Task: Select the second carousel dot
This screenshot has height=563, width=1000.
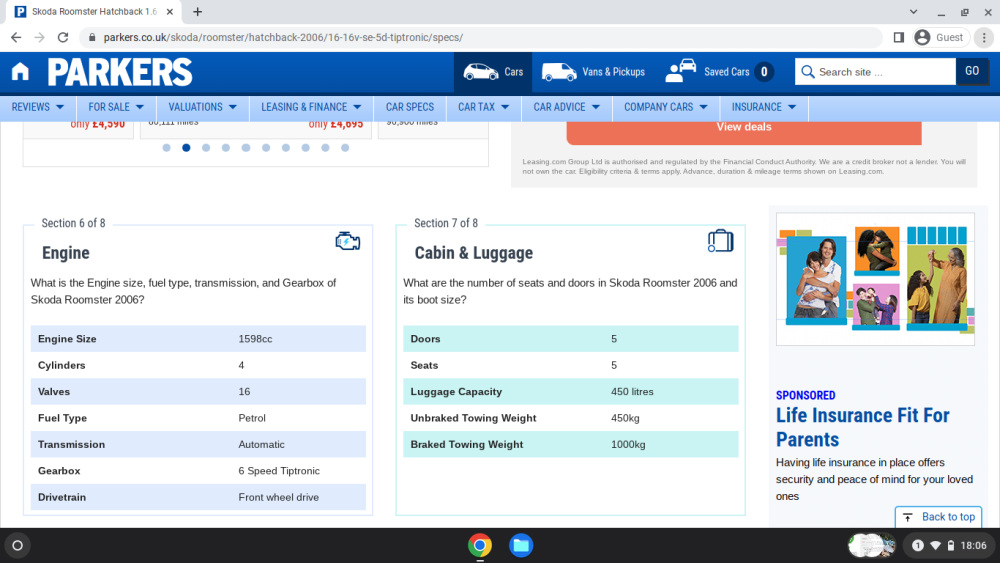Action: click(x=186, y=148)
